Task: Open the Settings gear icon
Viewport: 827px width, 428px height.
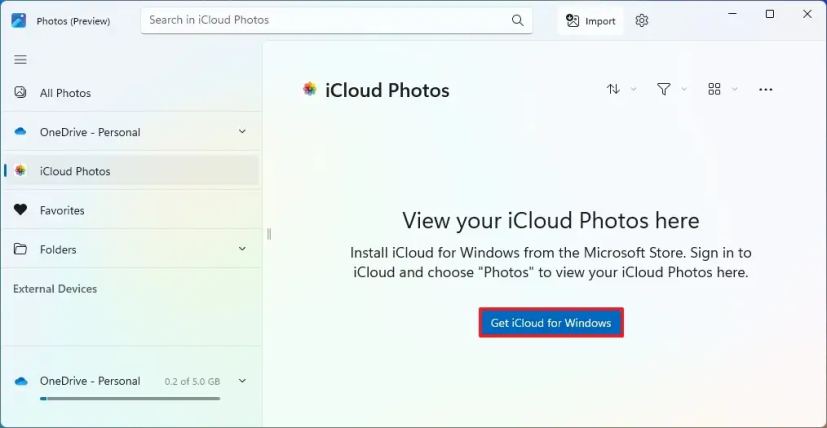Action: click(x=642, y=20)
